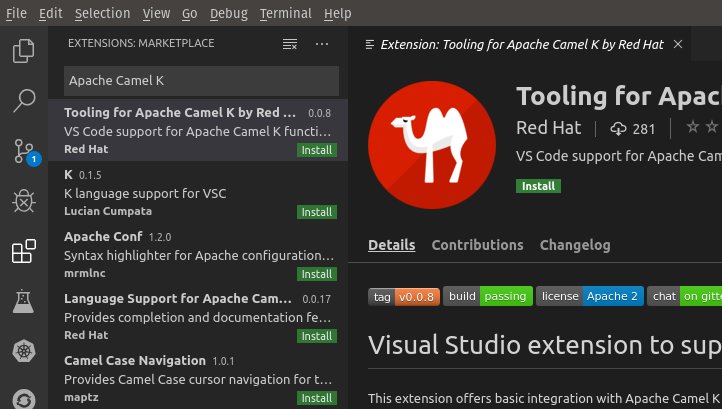Viewport: 722px width, 409px height.
Task: Click the 281 download count
Action: [643, 129]
